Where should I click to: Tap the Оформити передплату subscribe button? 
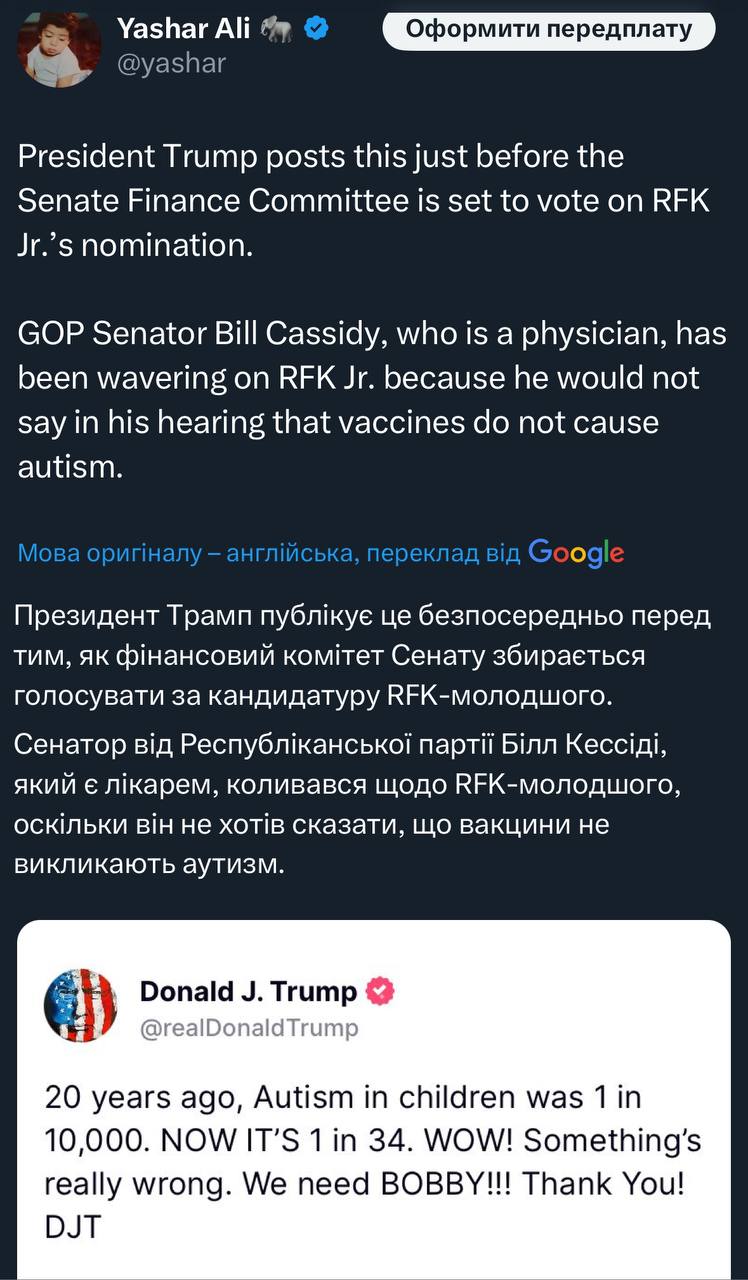pyautogui.click(x=549, y=29)
